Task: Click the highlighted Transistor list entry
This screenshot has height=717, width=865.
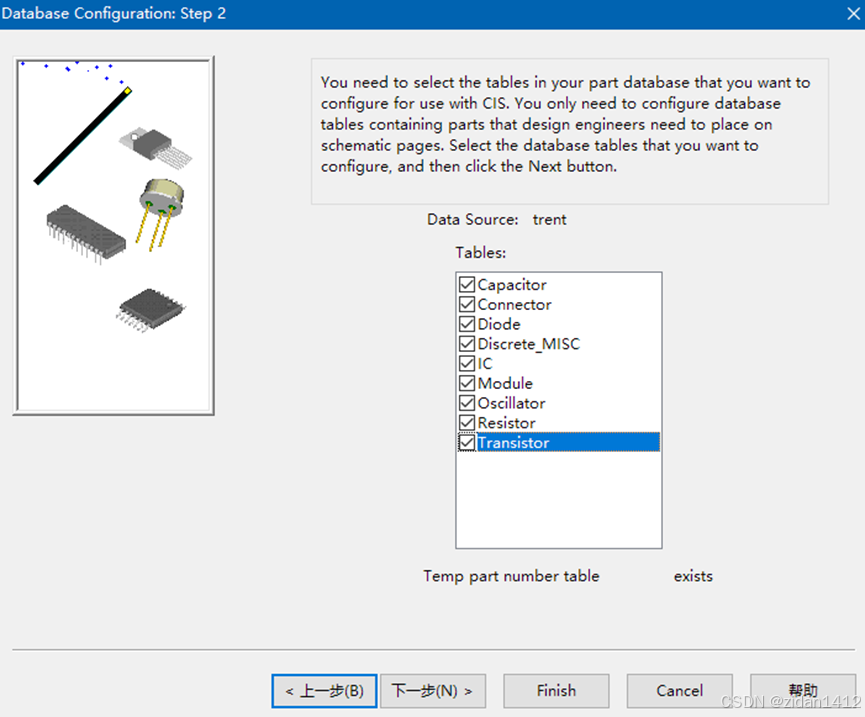Action: [568, 442]
